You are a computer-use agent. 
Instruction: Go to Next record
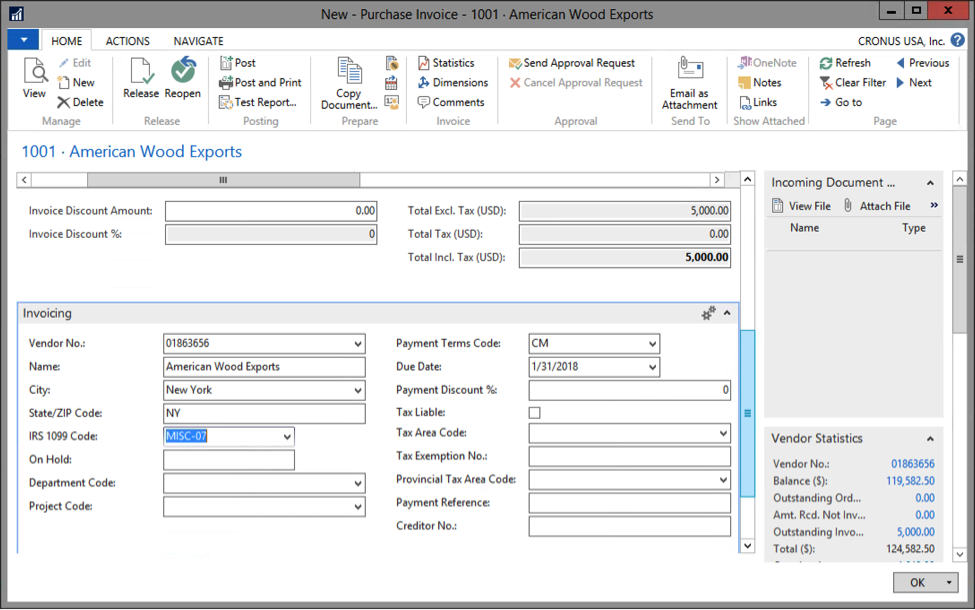pos(913,83)
